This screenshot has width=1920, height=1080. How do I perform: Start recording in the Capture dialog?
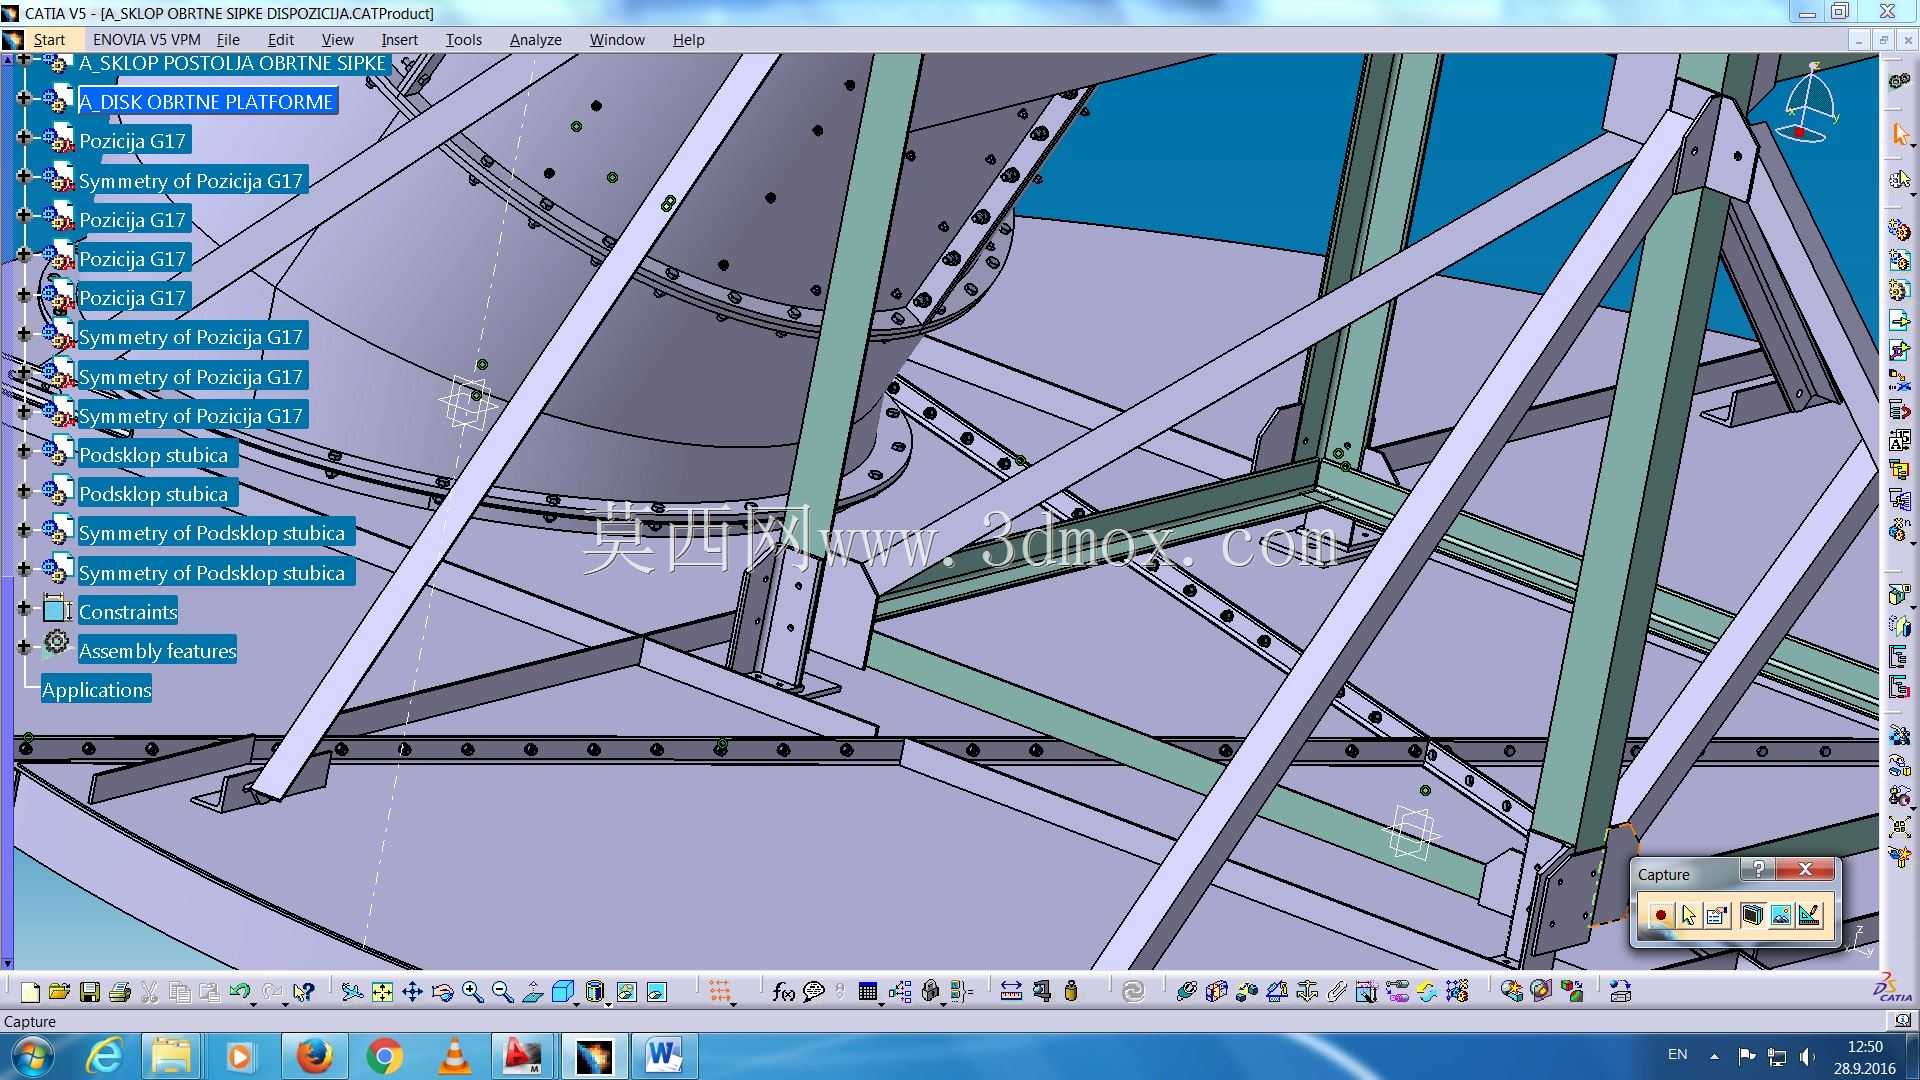(1660, 915)
